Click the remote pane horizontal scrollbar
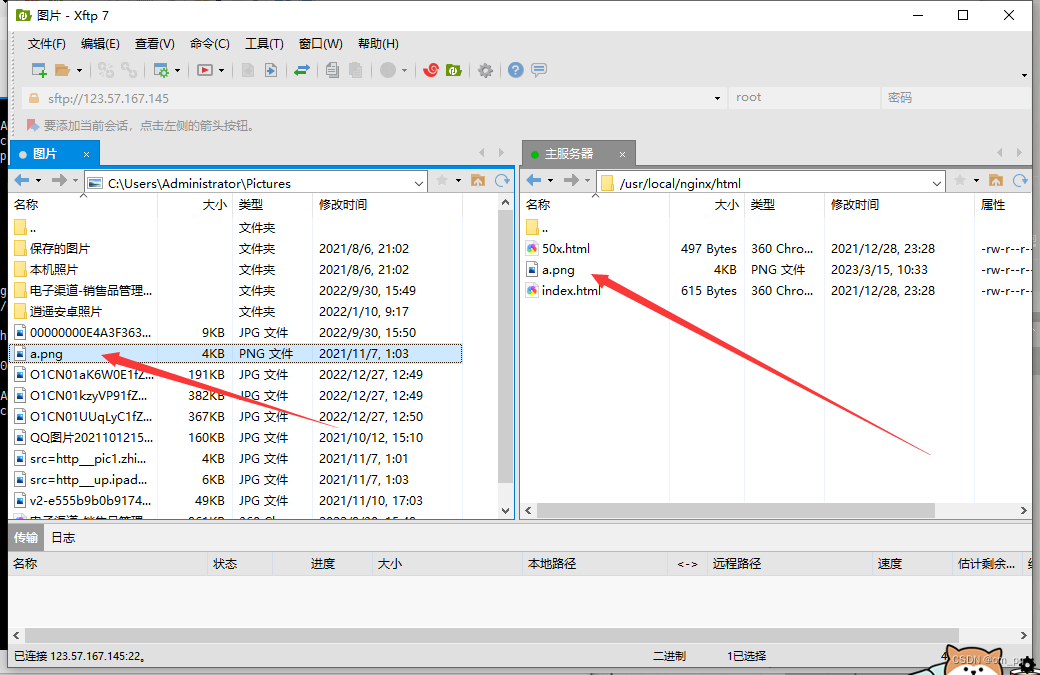1040x675 pixels. tap(736, 511)
